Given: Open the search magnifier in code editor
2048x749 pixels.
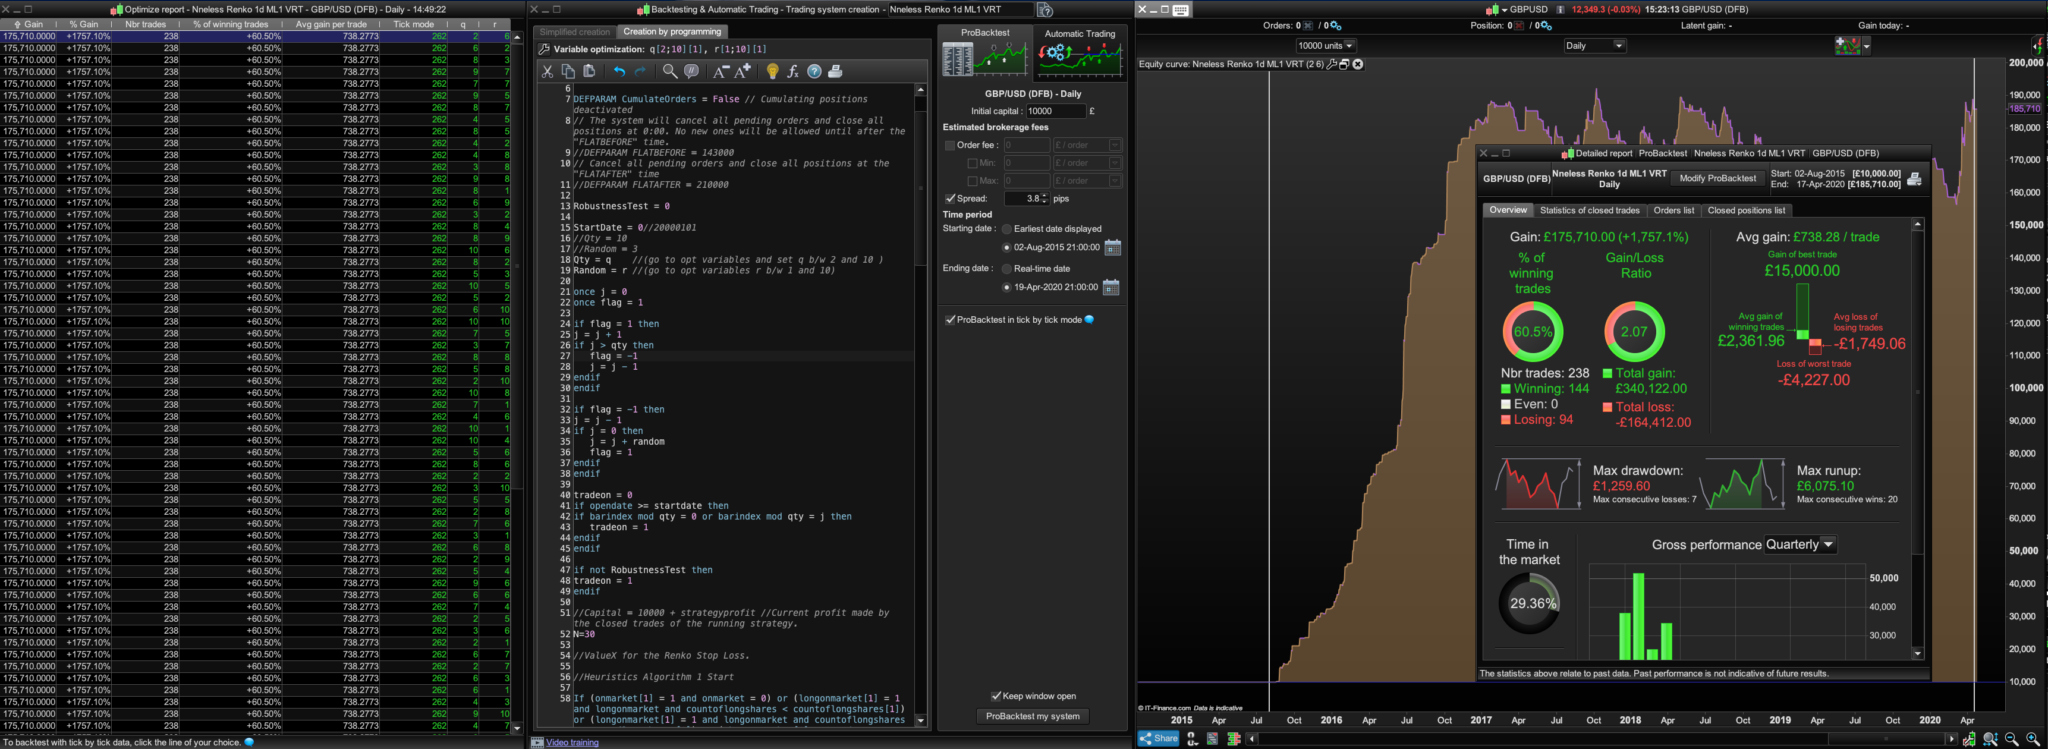Looking at the screenshot, I should tap(670, 71).
